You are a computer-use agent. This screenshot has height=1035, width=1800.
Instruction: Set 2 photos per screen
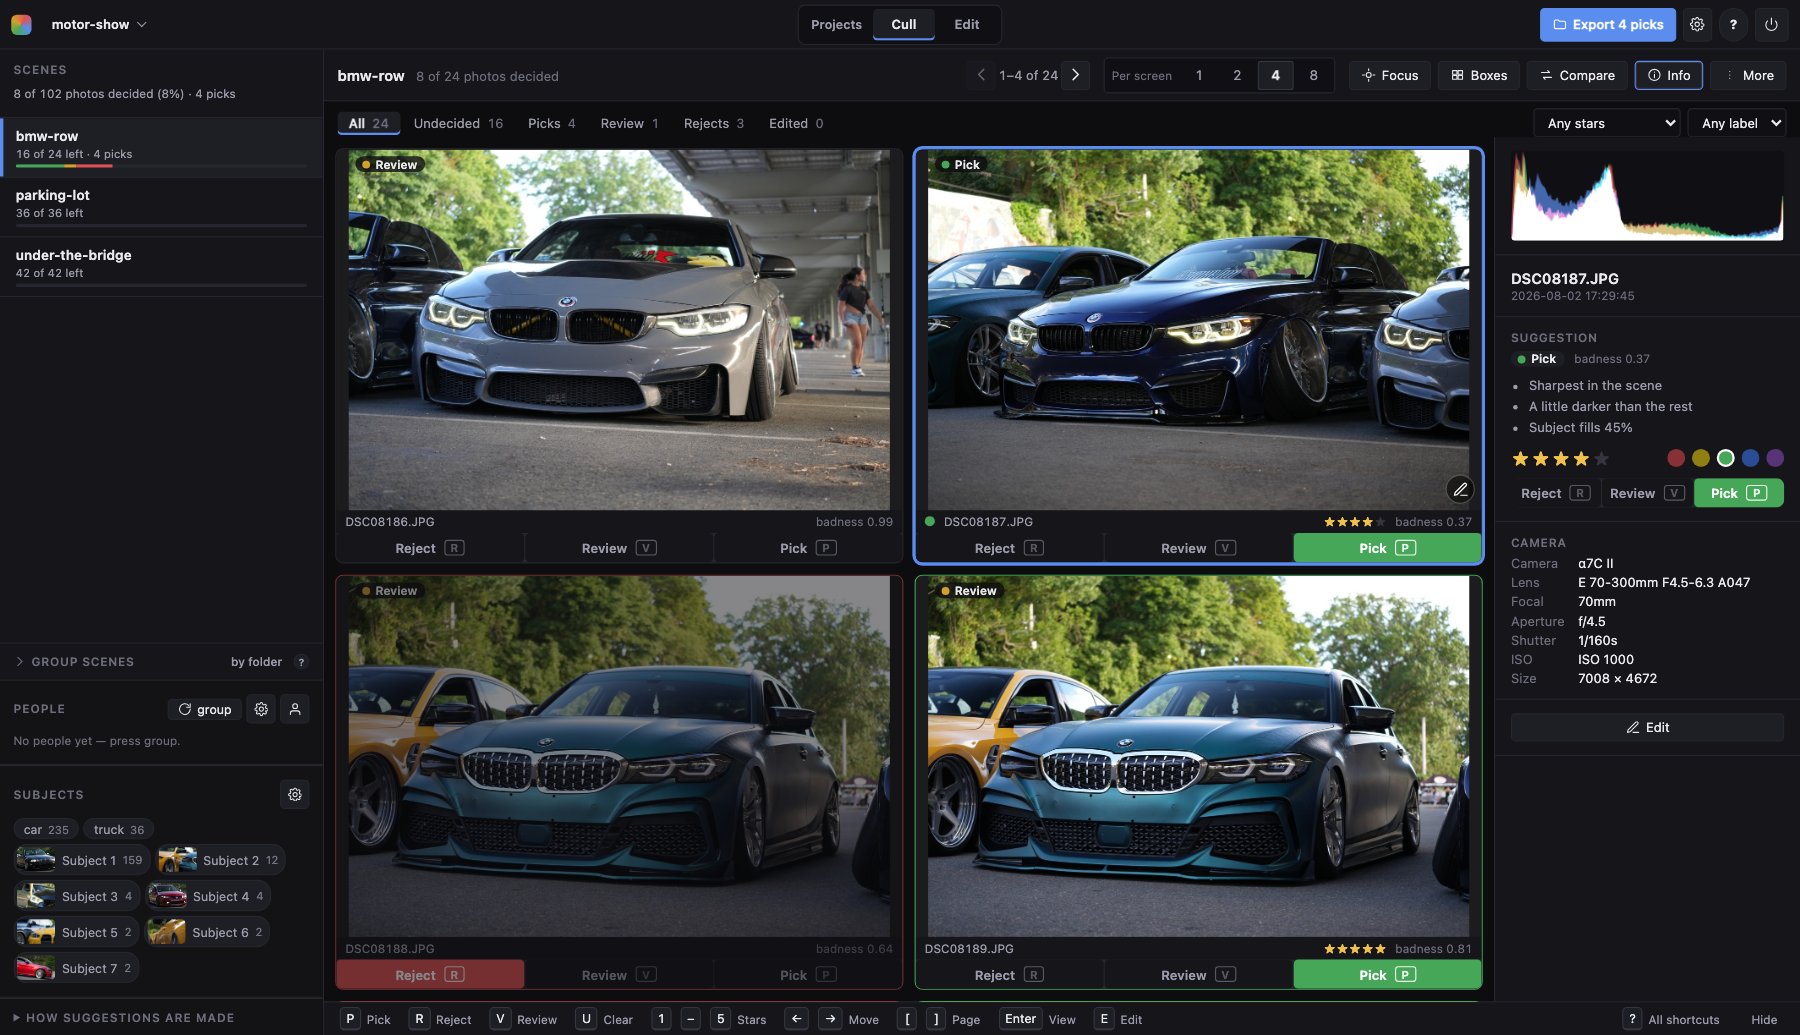(x=1237, y=75)
